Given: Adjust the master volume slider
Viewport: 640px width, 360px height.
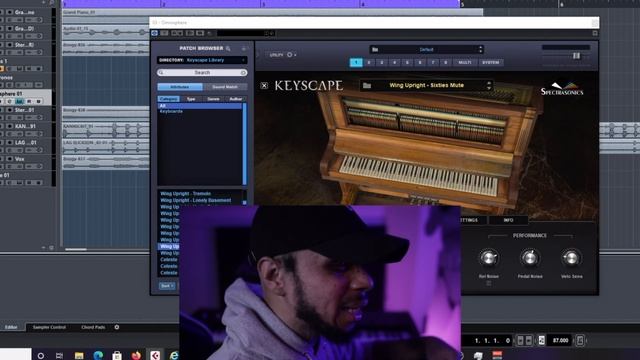Looking at the screenshot, I should [576, 56].
